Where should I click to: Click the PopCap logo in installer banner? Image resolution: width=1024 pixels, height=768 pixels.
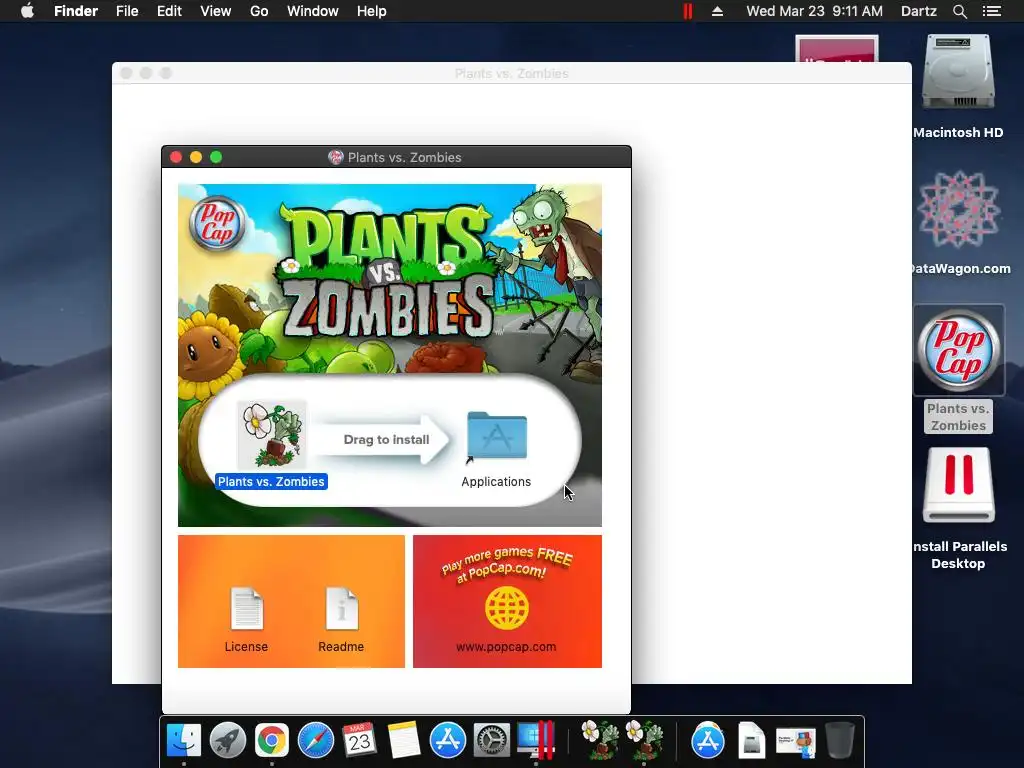[217, 223]
